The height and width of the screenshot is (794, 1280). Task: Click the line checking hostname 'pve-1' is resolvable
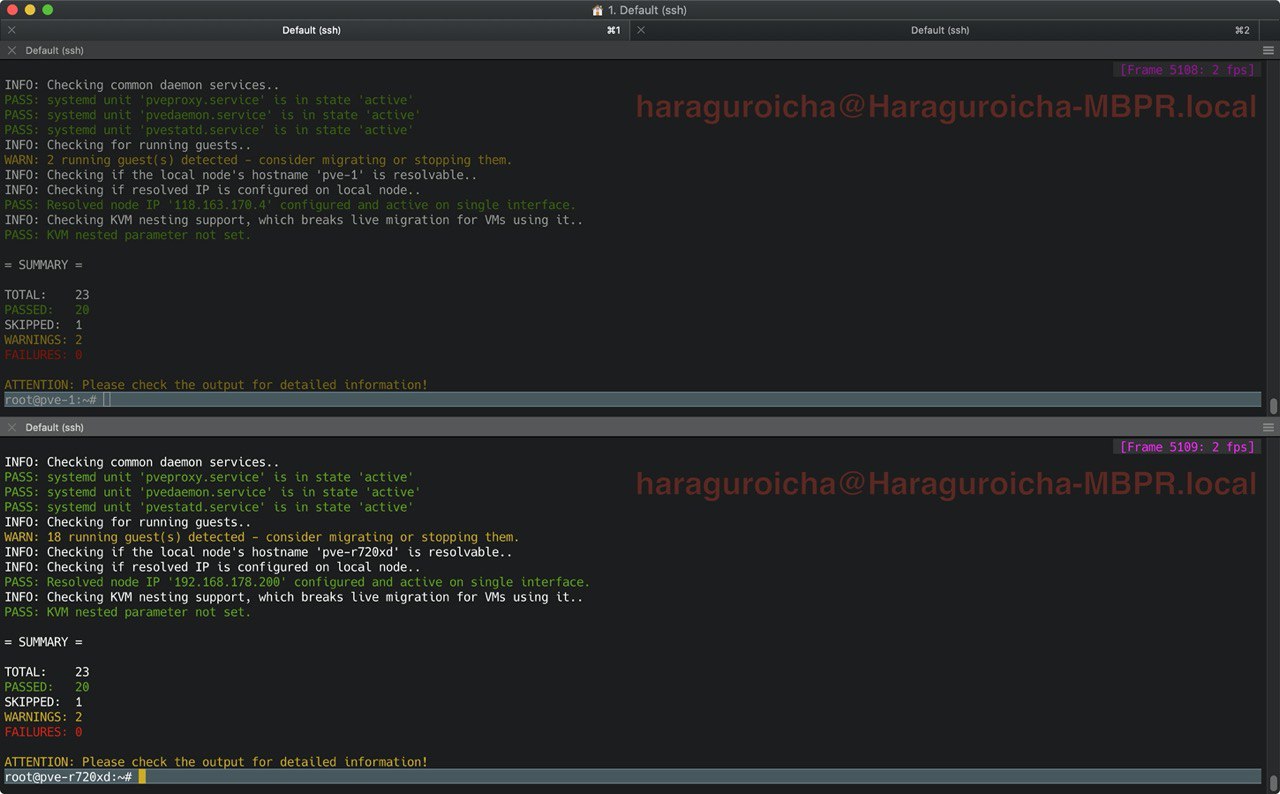[x=241, y=175]
